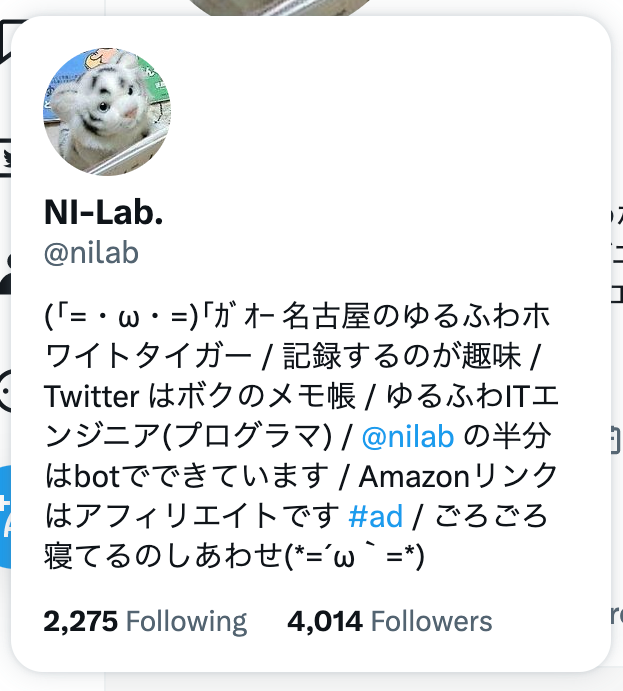Follow the blue @nilab mention in the bio
Image resolution: width=623 pixels, height=691 pixels.
tap(408, 437)
